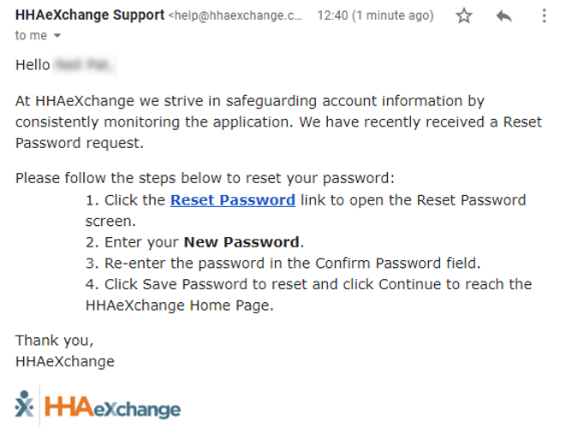Click step 4 about Save Password
584x433 pixels.
coord(309,294)
